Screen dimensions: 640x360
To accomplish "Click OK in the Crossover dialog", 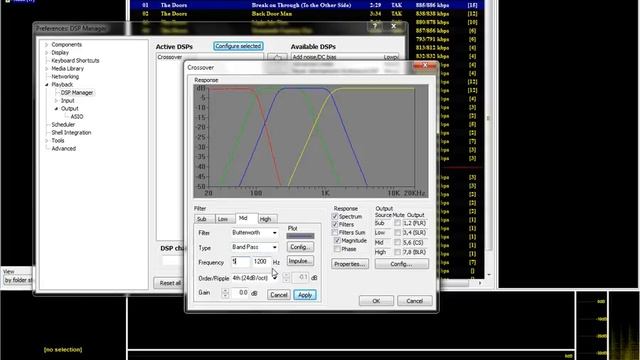I will pyautogui.click(x=376, y=301).
